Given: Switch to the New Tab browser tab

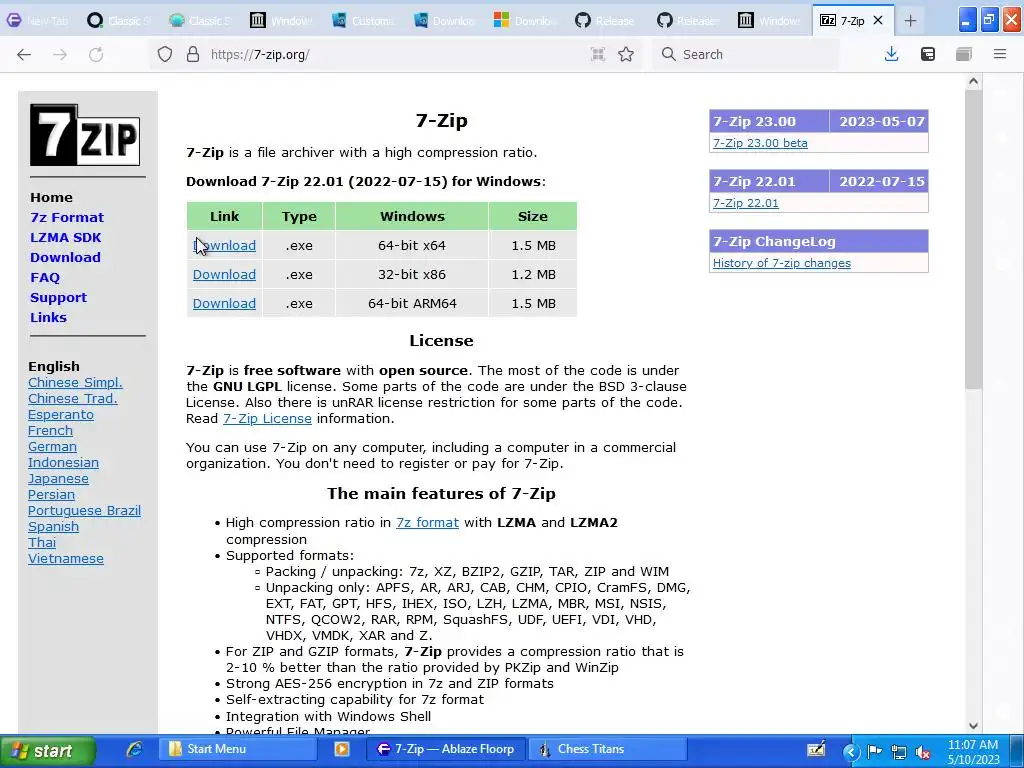Looking at the screenshot, I should click(x=39, y=21).
